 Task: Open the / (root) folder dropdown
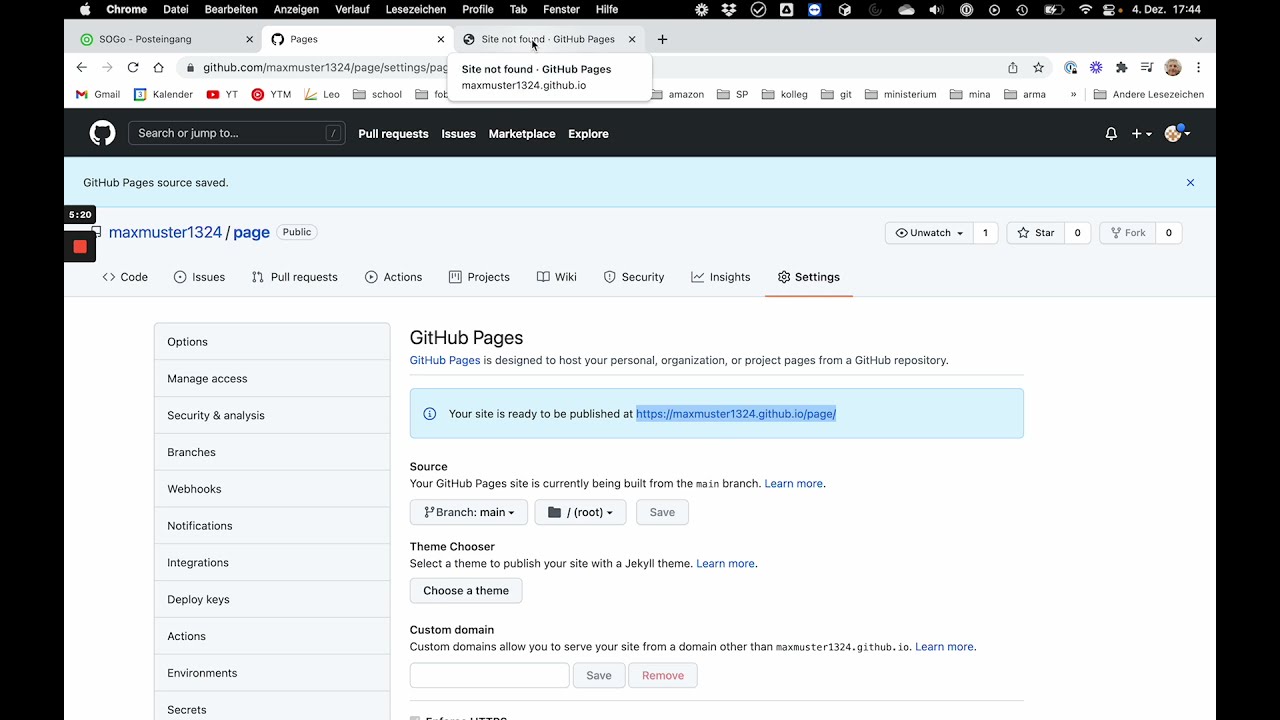click(580, 512)
